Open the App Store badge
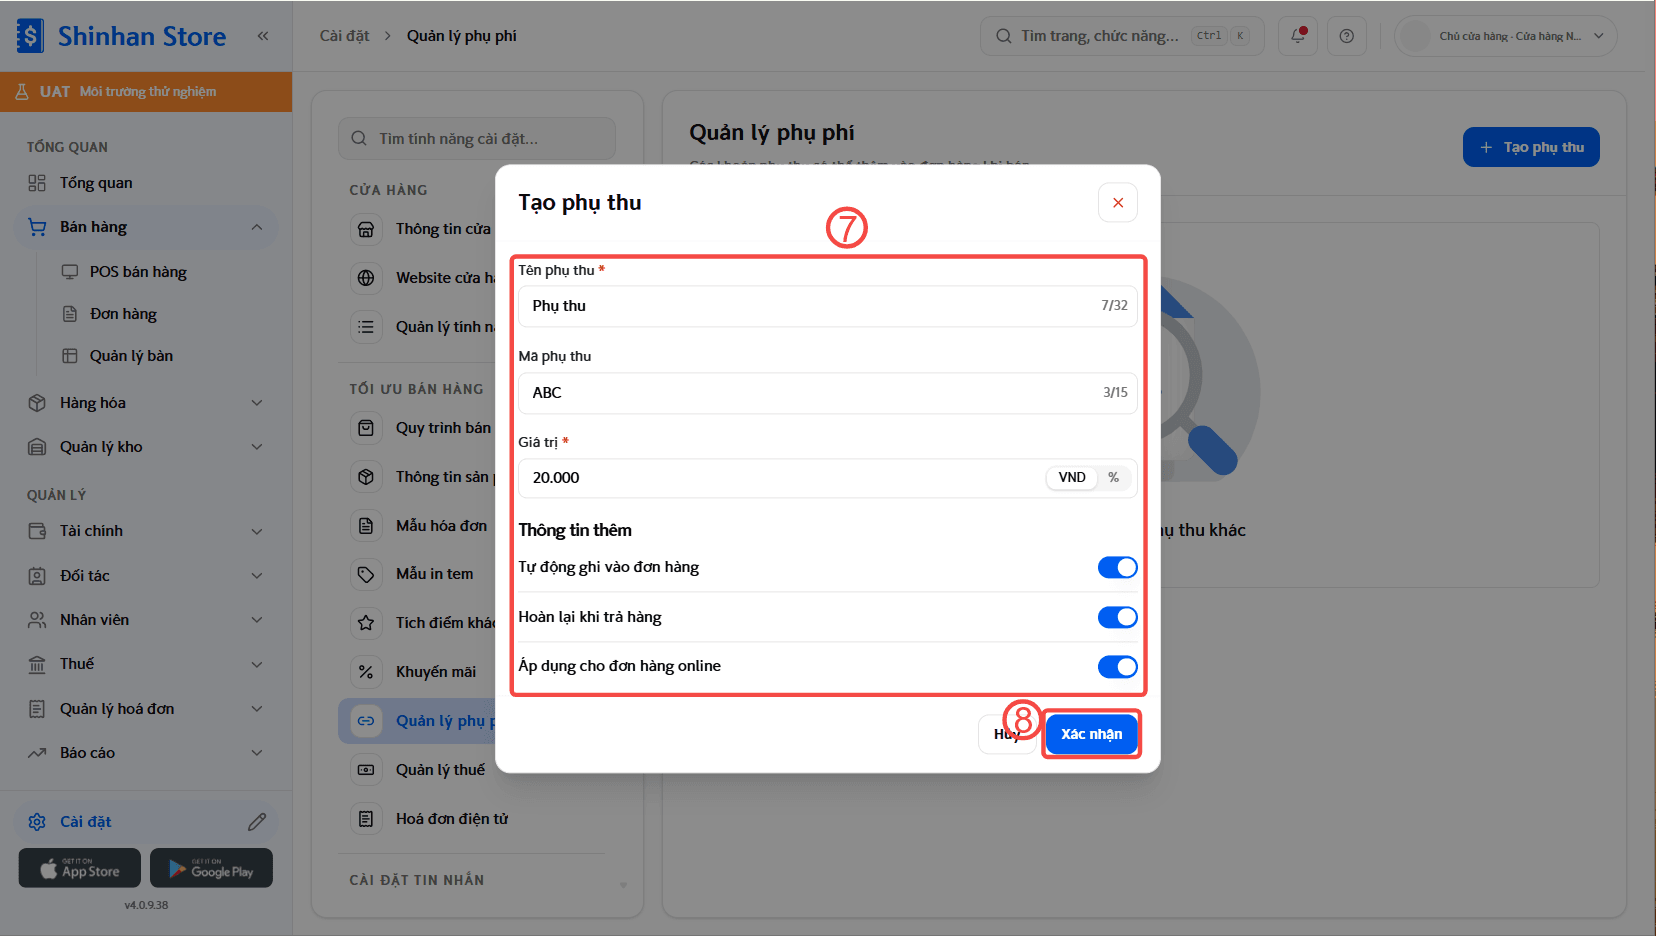Image resolution: width=1656 pixels, height=936 pixels. click(x=80, y=868)
